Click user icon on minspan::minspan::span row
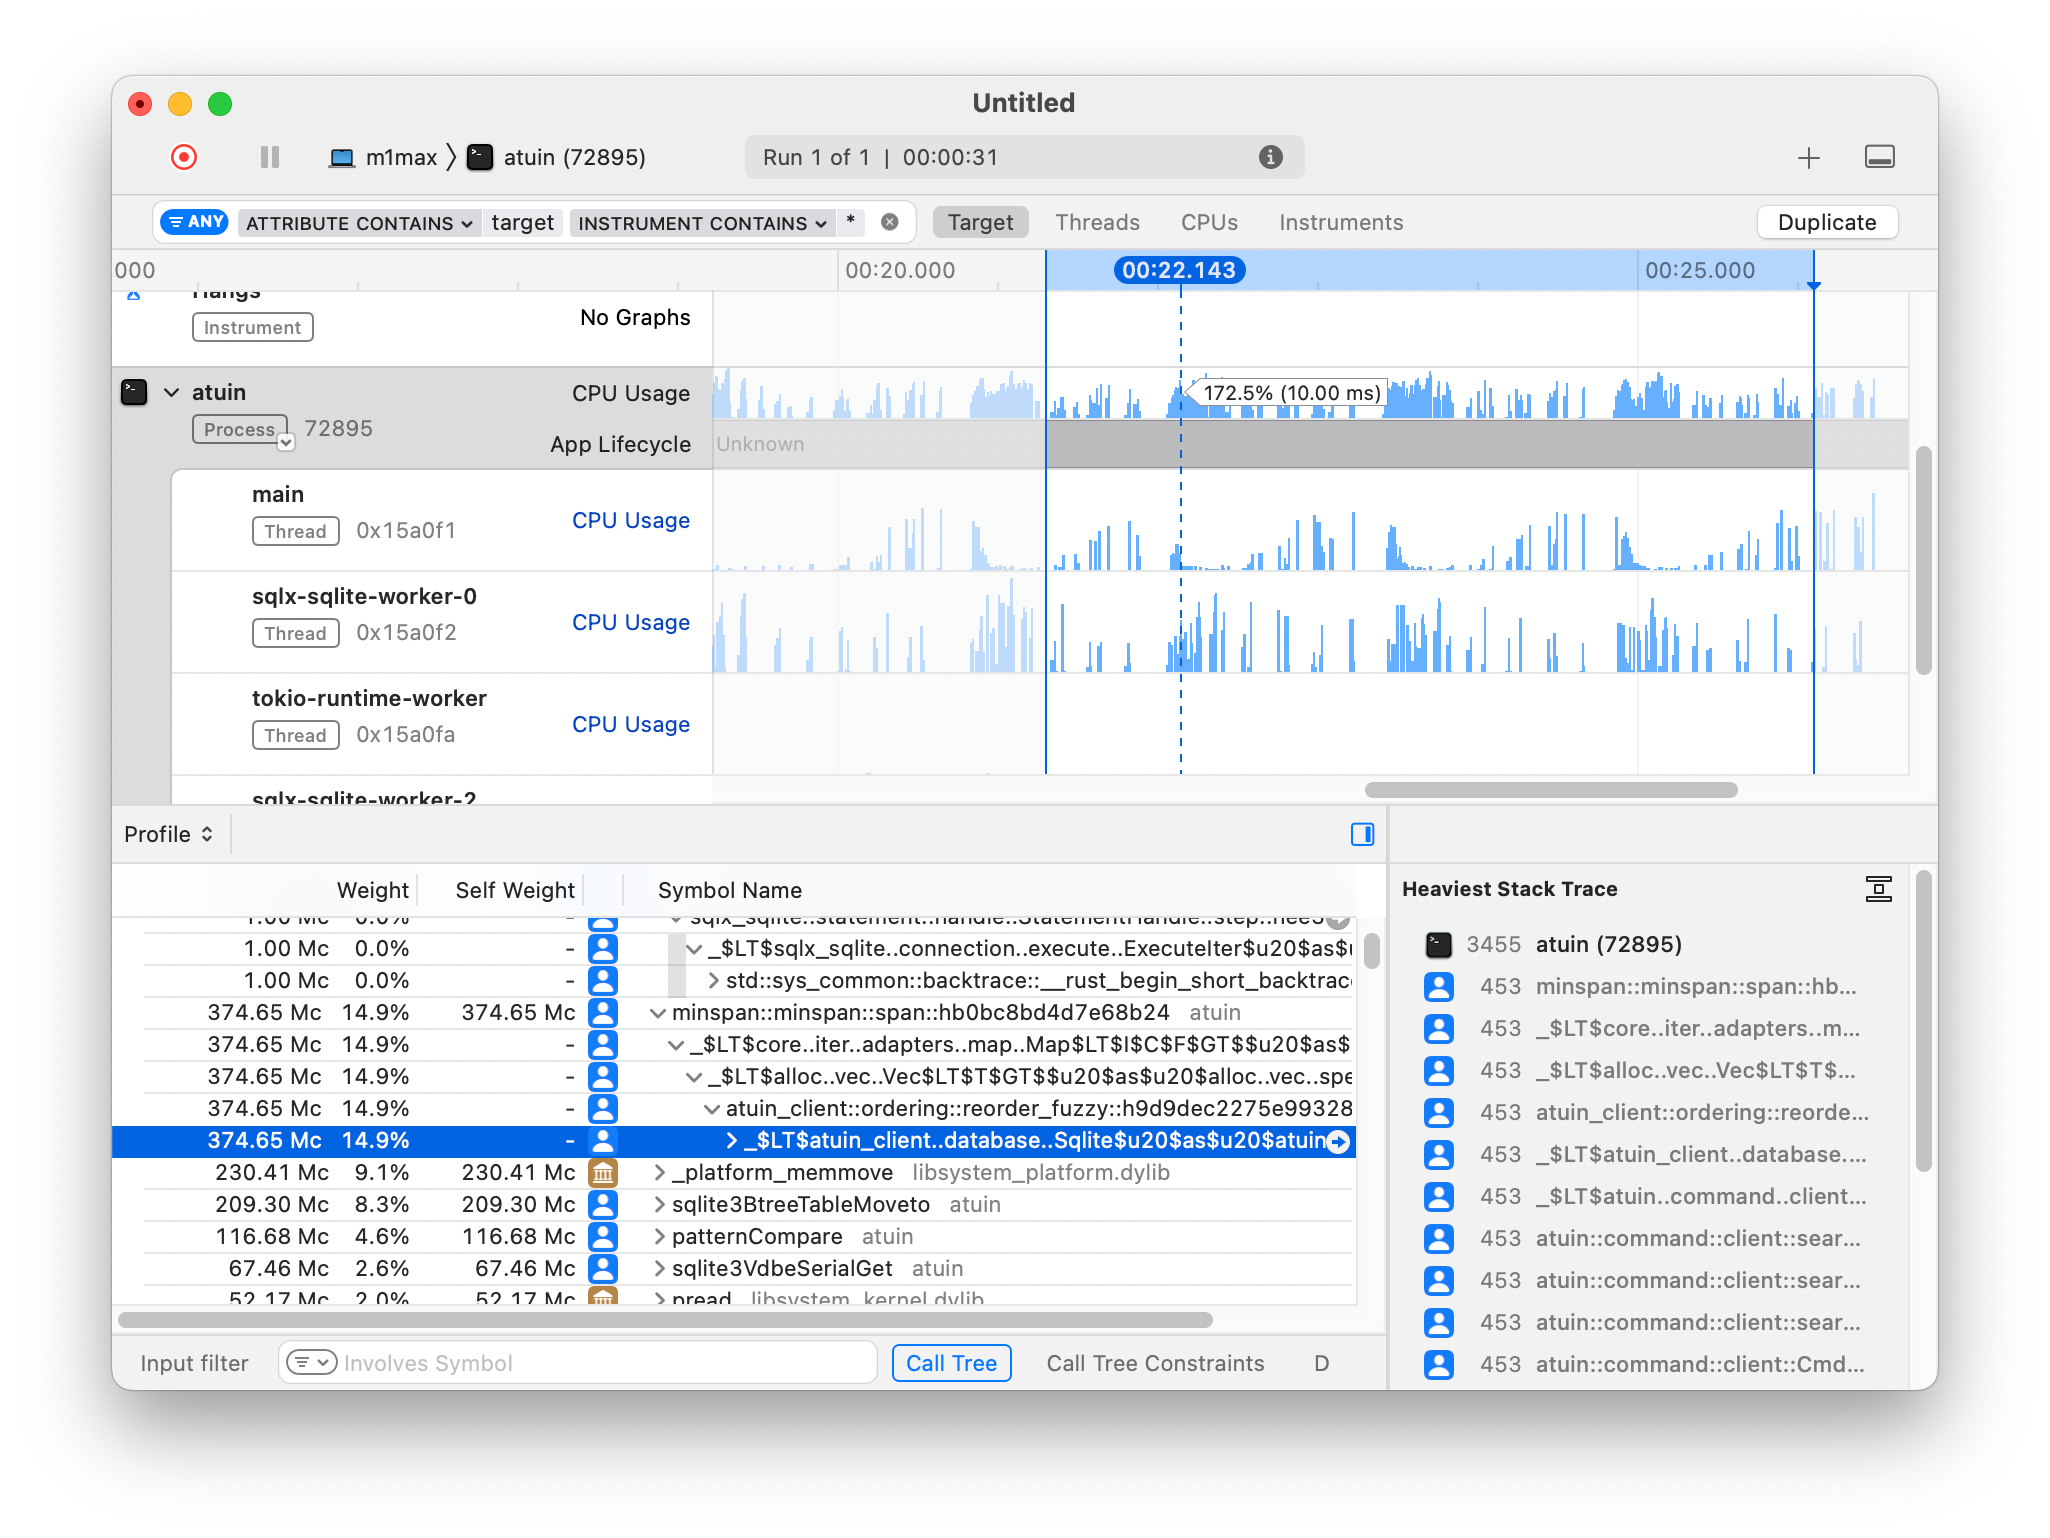 [602, 1012]
